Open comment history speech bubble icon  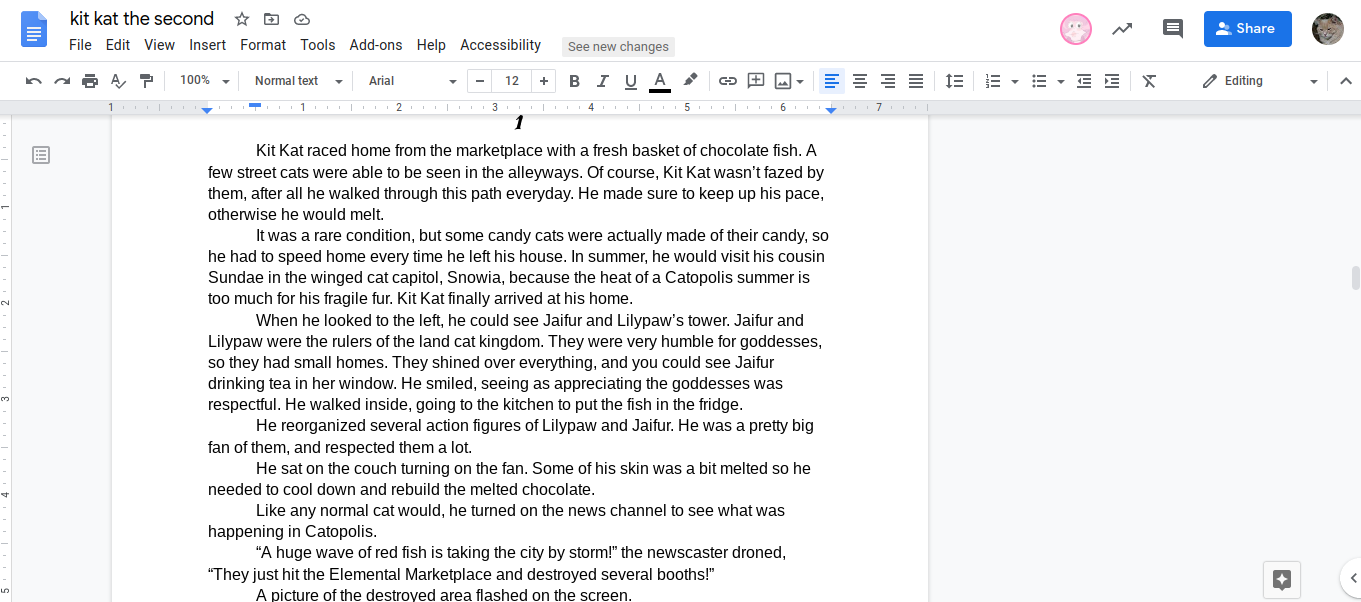[1173, 29]
